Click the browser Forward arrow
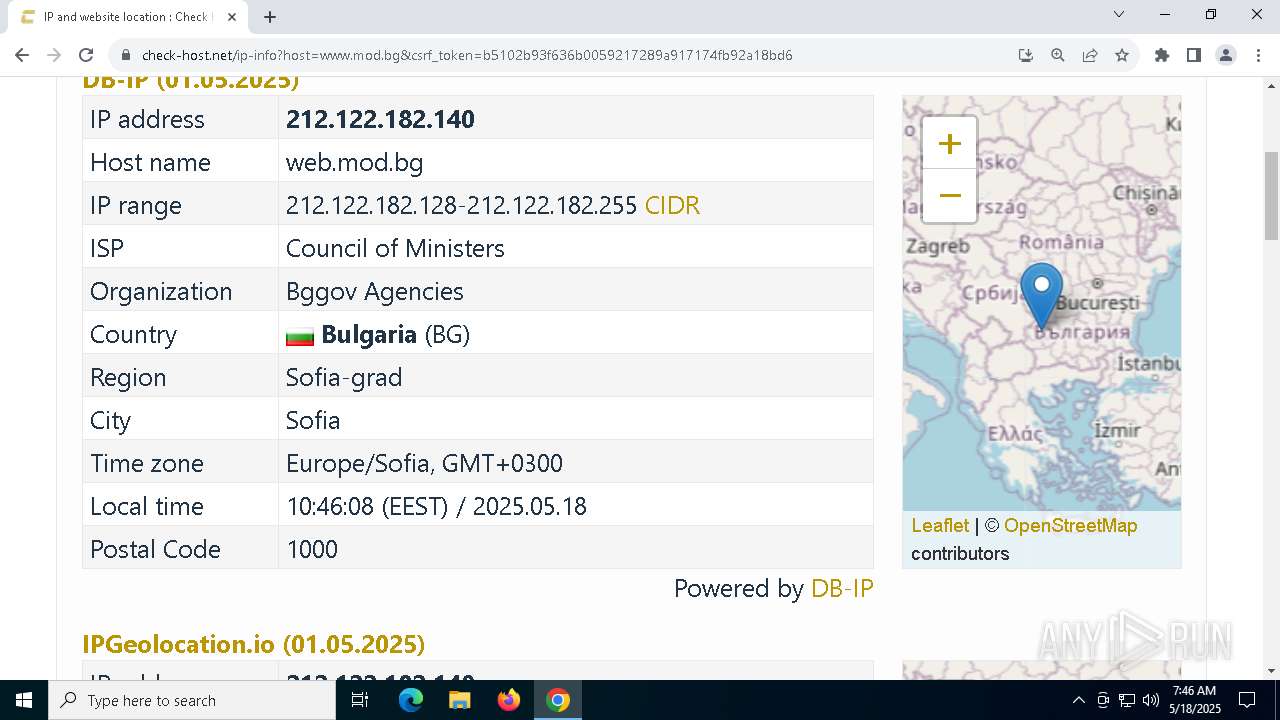The width and height of the screenshot is (1280, 720). click(x=54, y=55)
